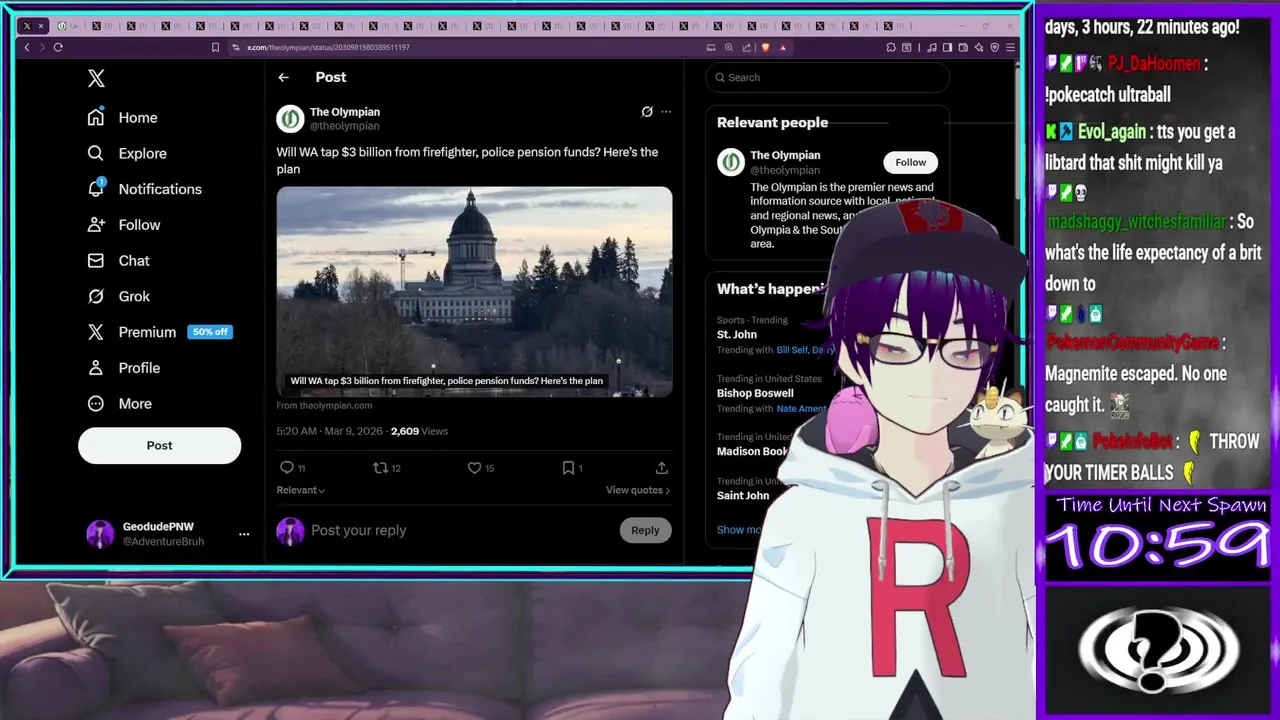
Task: Click the browser back arrow
Action: pyautogui.click(x=27, y=47)
